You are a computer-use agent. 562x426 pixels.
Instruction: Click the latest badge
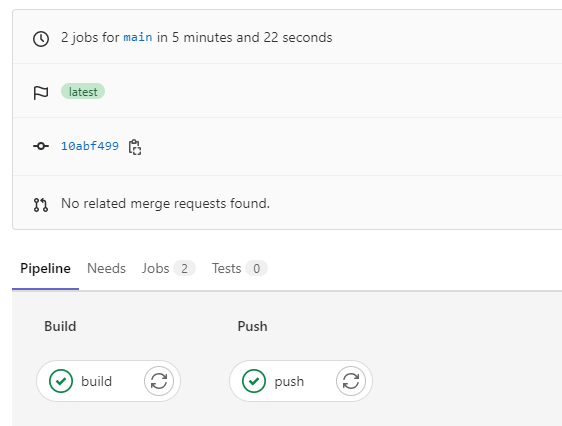tap(83, 92)
